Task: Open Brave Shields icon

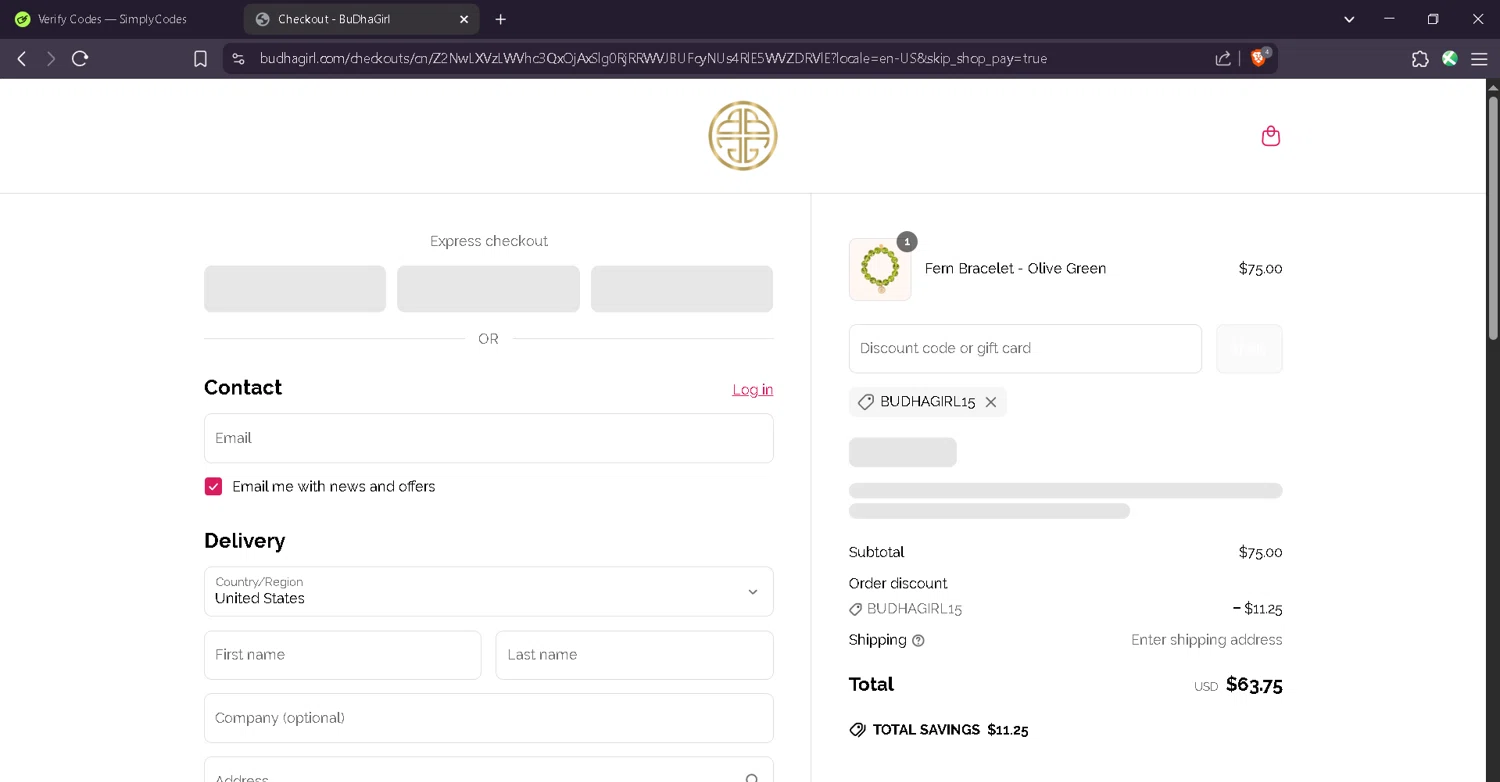Action: tap(1259, 58)
